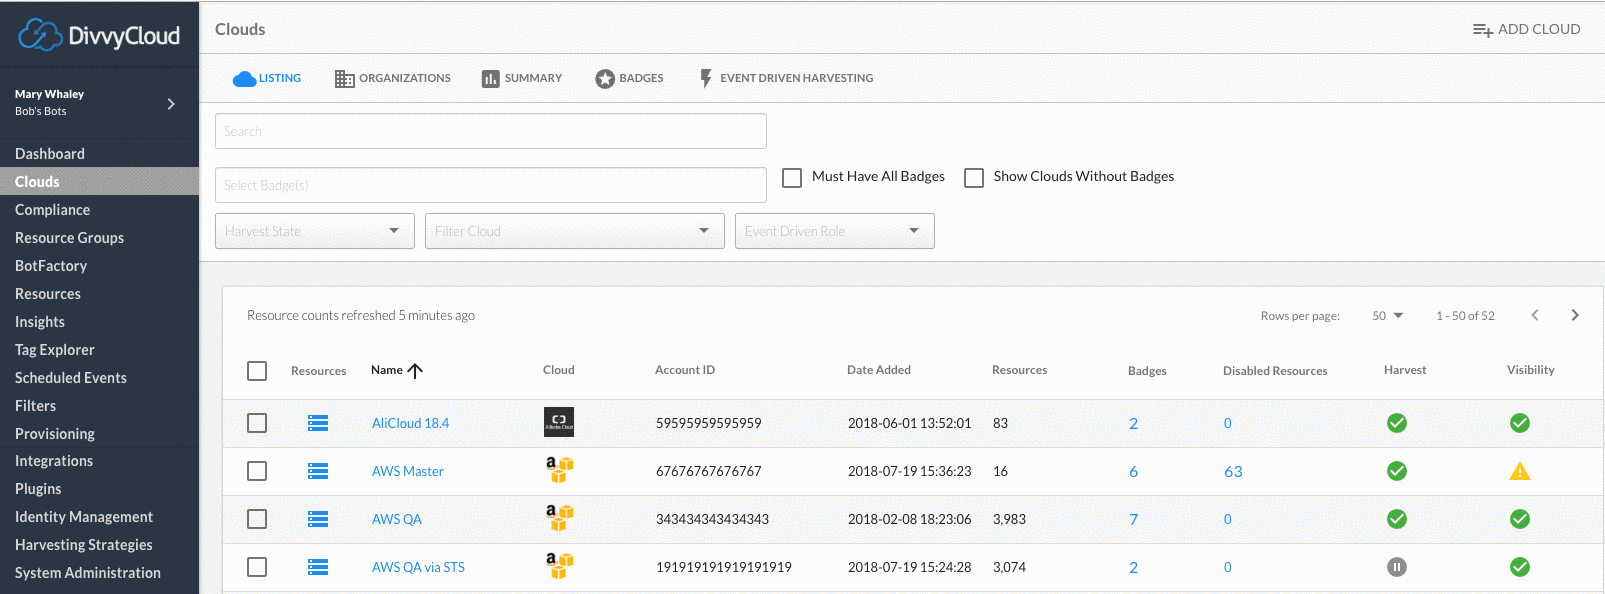Image resolution: width=1605 pixels, height=594 pixels.
Task: Click inside the Search field
Action: [491, 131]
